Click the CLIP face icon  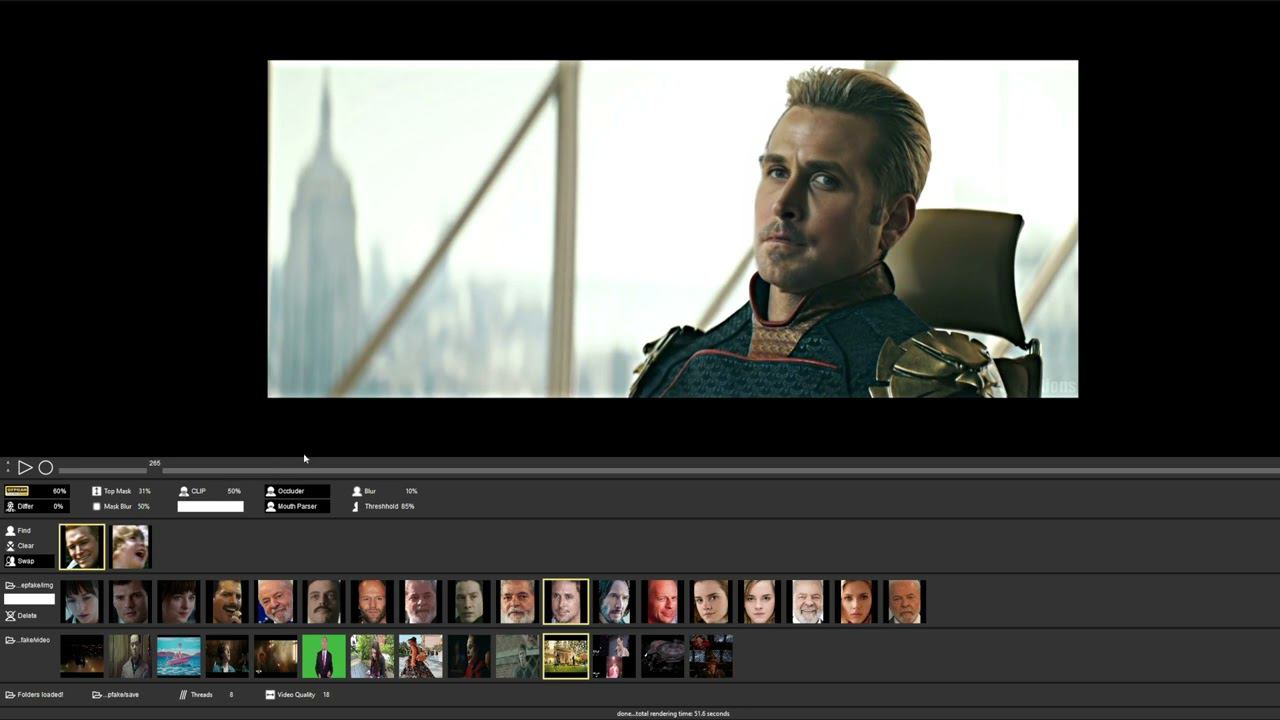pyautogui.click(x=184, y=491)
